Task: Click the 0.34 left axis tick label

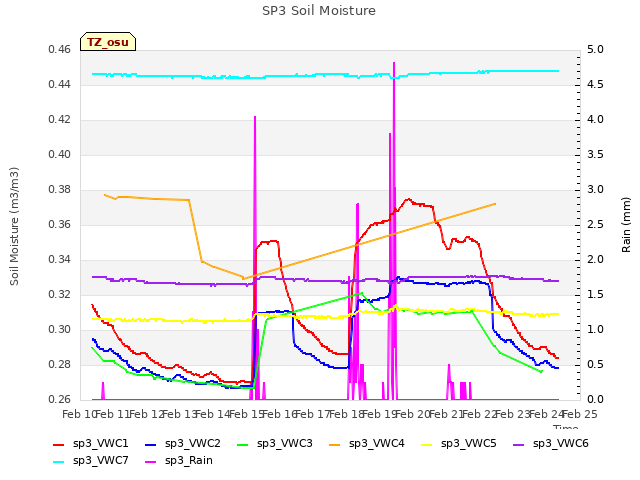Action: pyautogui.click(x=60, y=260)
